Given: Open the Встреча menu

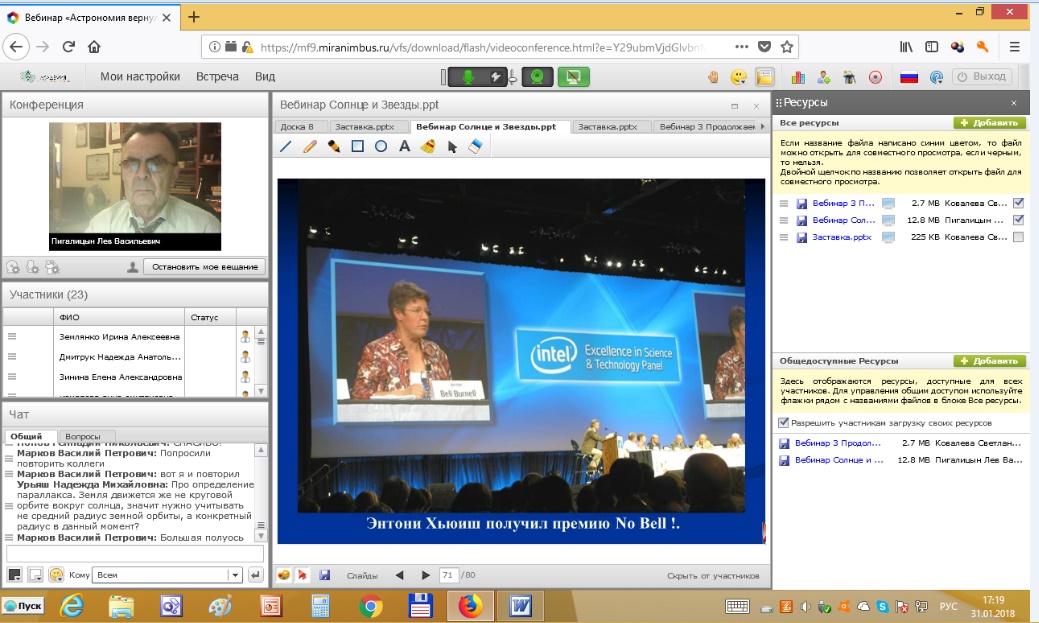Looking at the screenshot, I should pyautogui.click(x=217, y=77).
